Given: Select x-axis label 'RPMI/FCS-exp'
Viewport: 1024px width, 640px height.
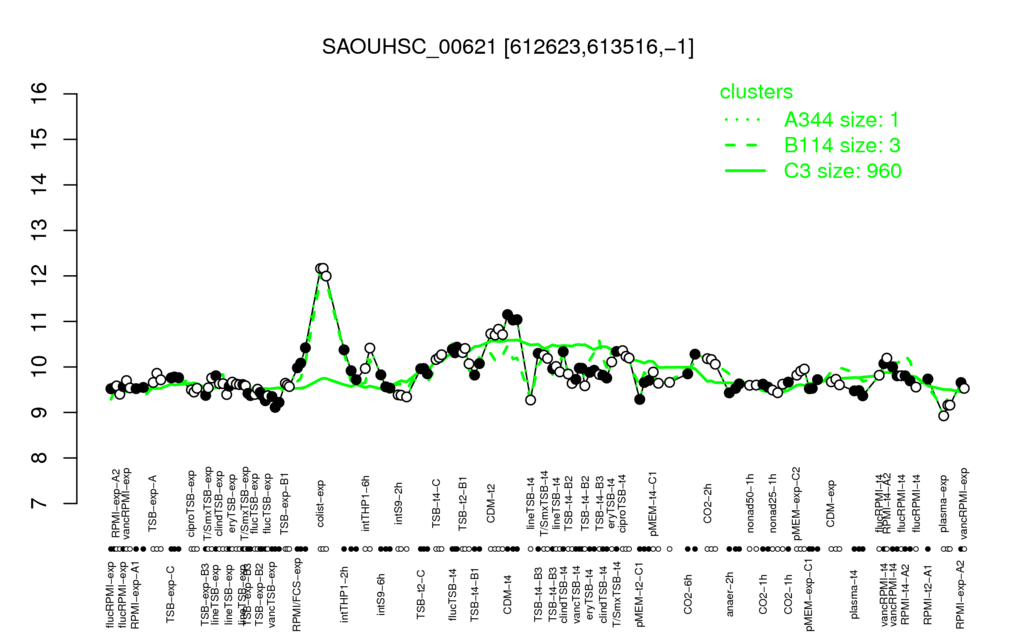Looking at the screenshot, I should [296, 595].
